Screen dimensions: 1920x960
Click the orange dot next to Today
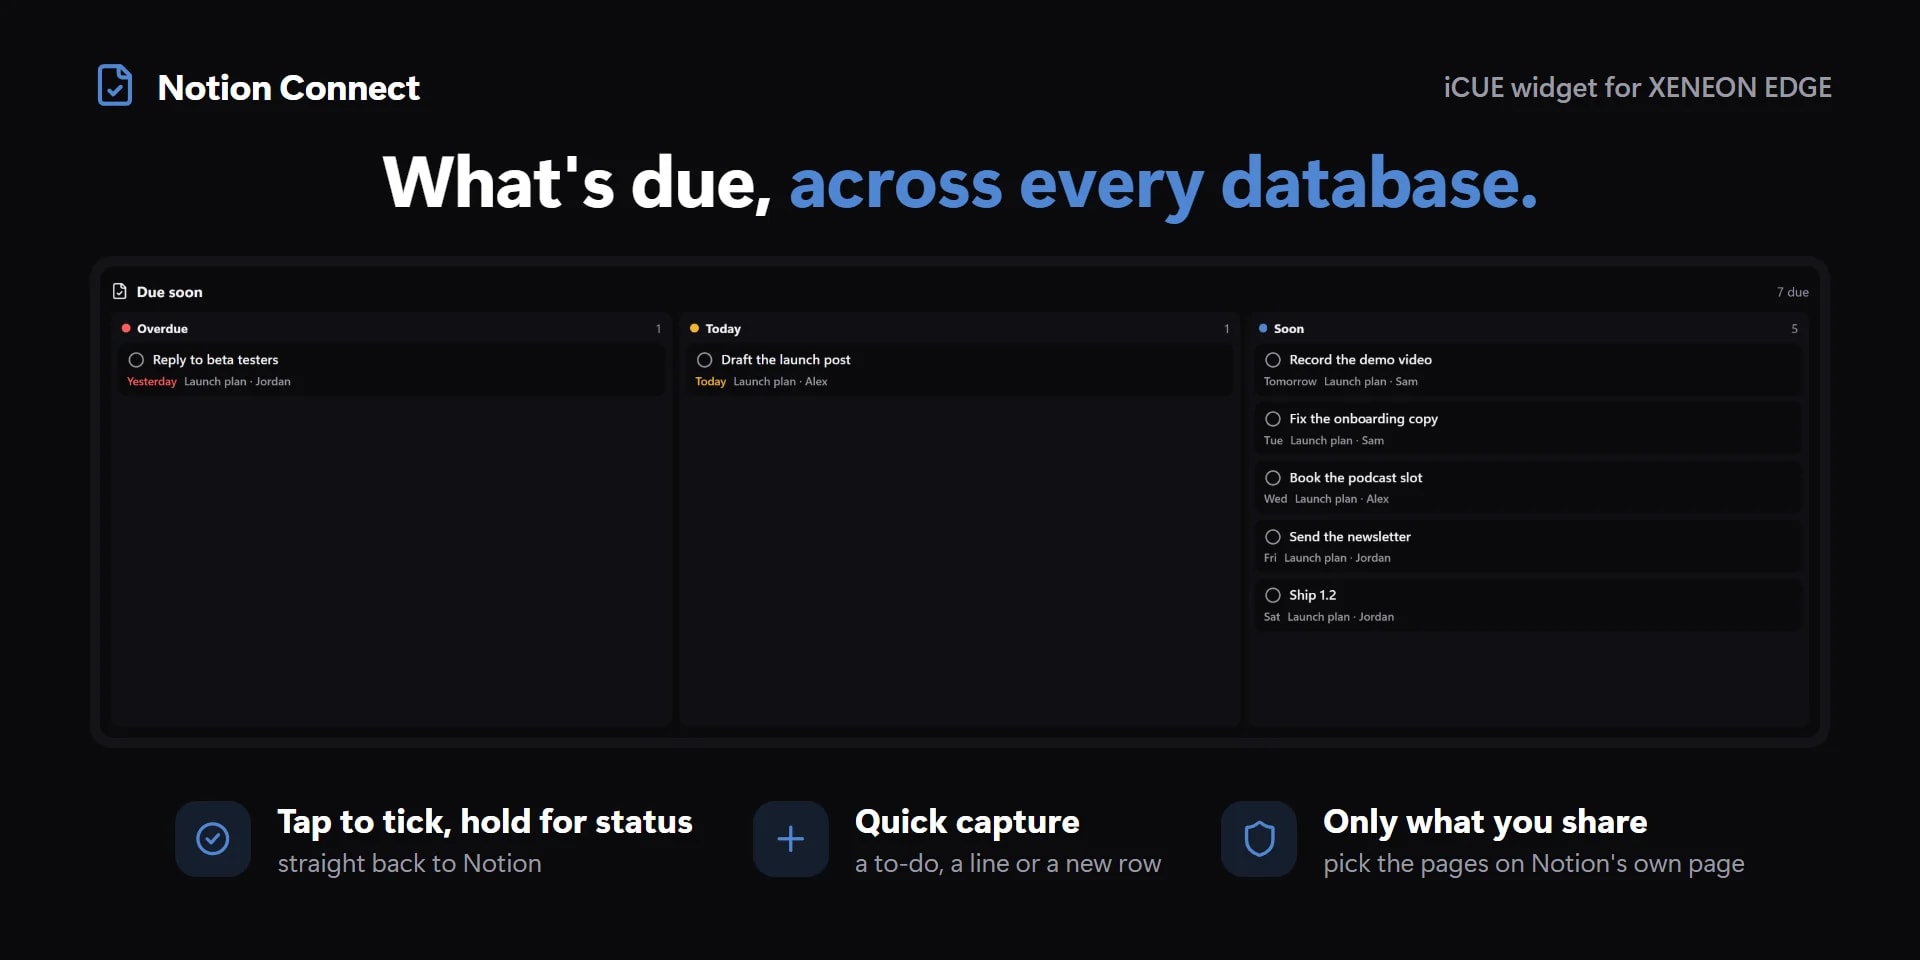point(694,328)
